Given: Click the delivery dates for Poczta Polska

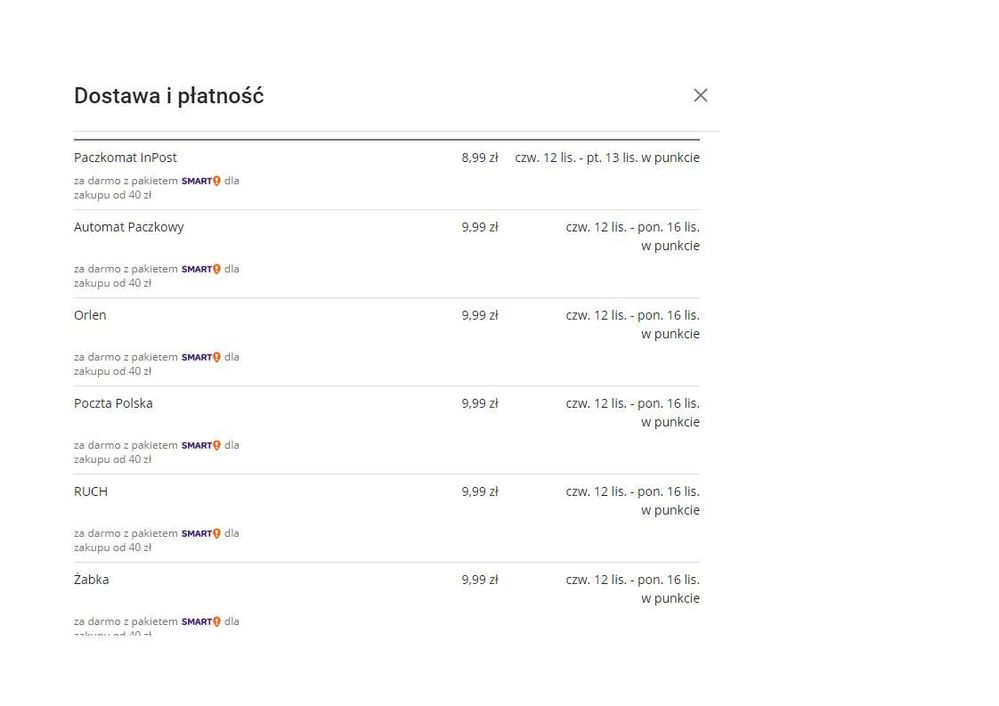Looking at the screenshot, I should [x=632, y=412].
